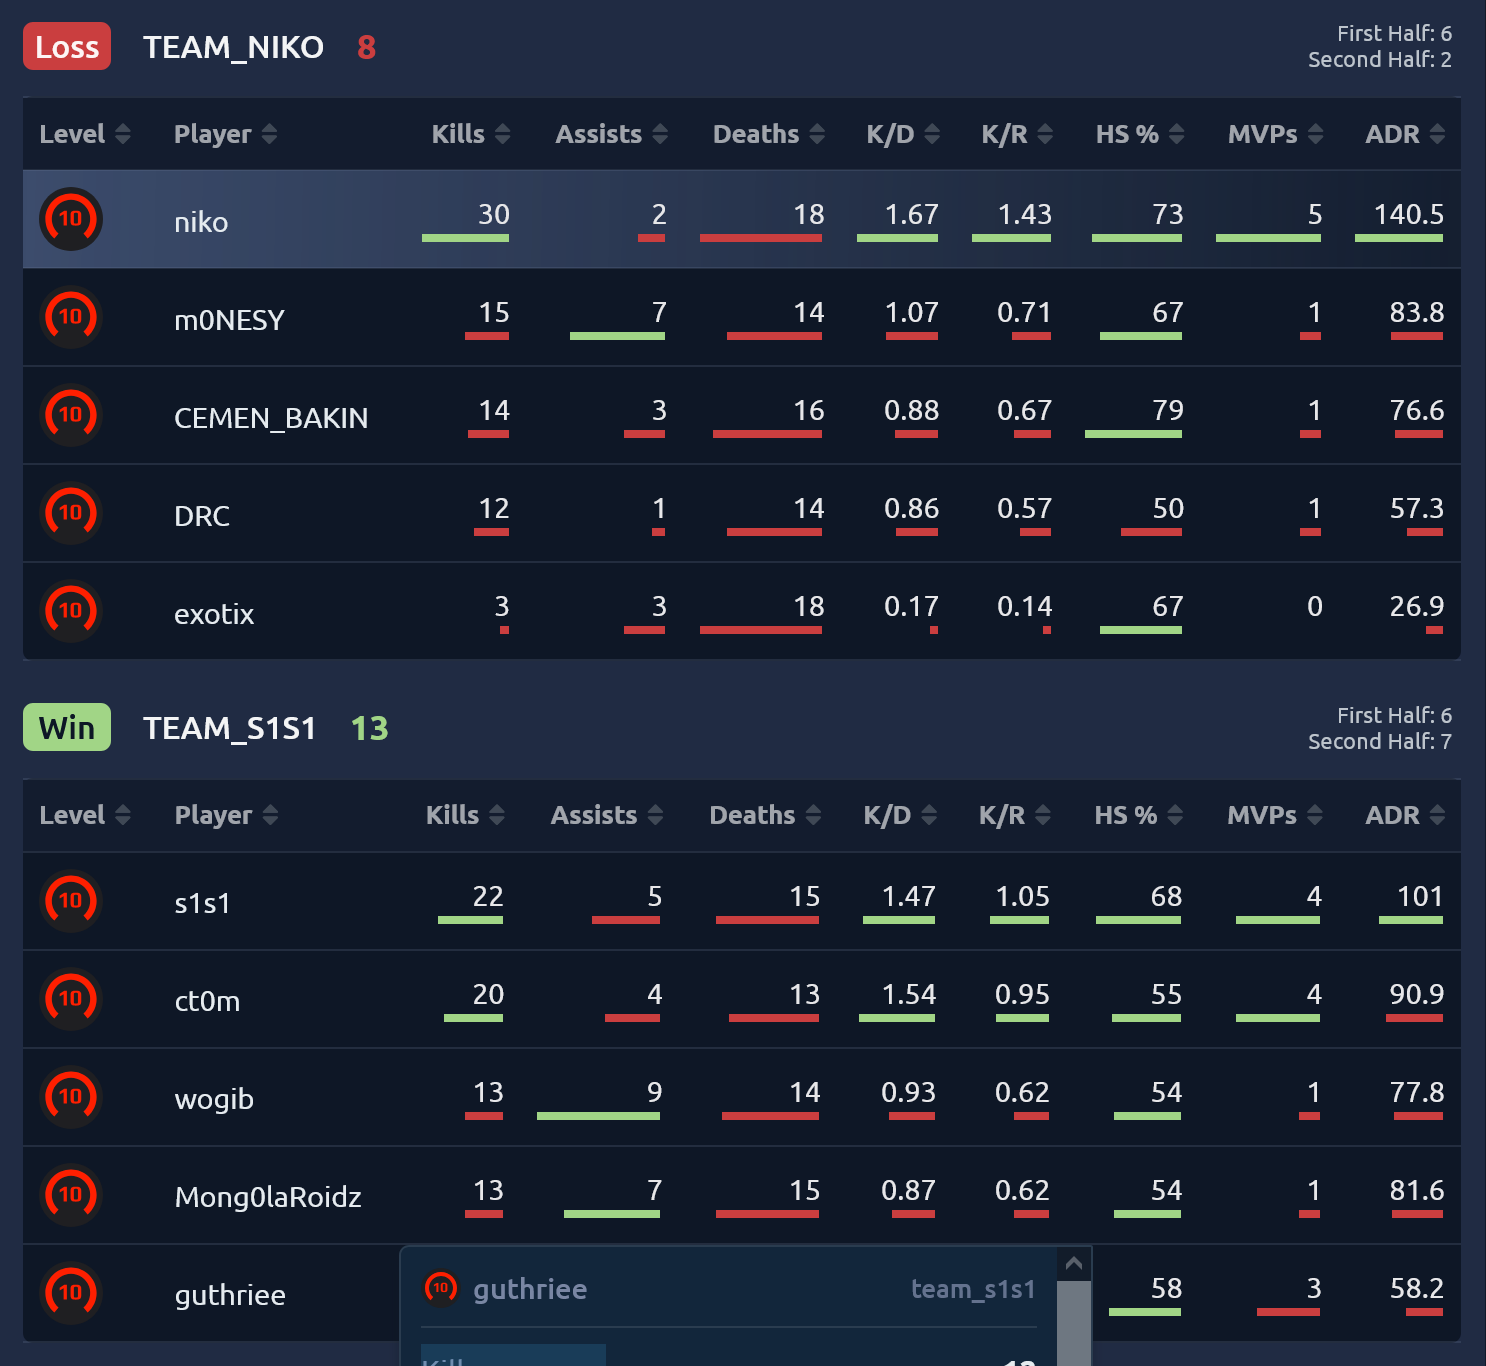Open s1s1's player profile

203,904
